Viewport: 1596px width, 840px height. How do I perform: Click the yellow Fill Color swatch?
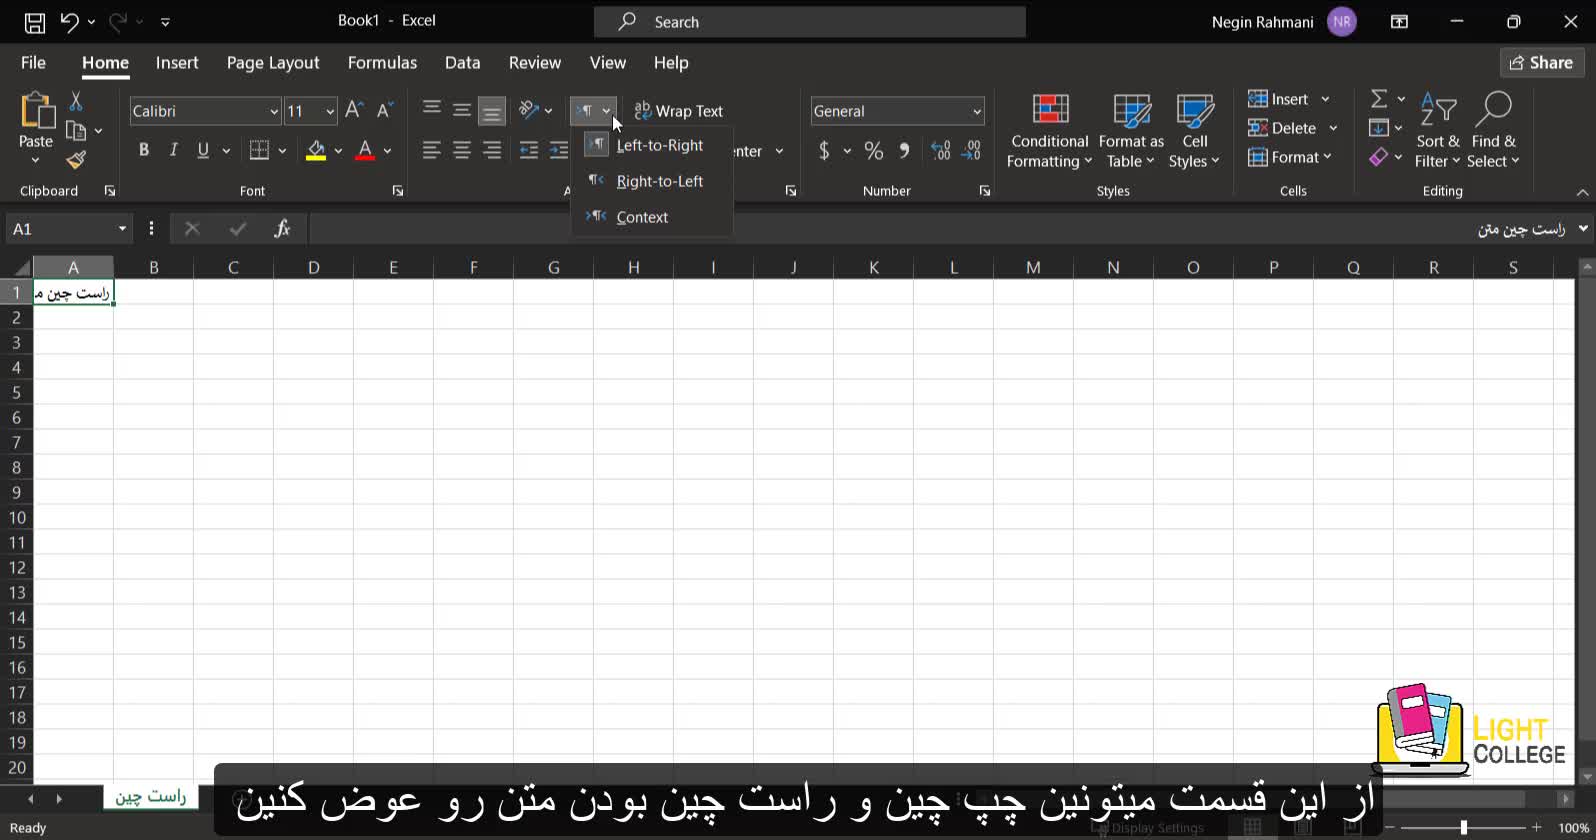pos(316,150)
